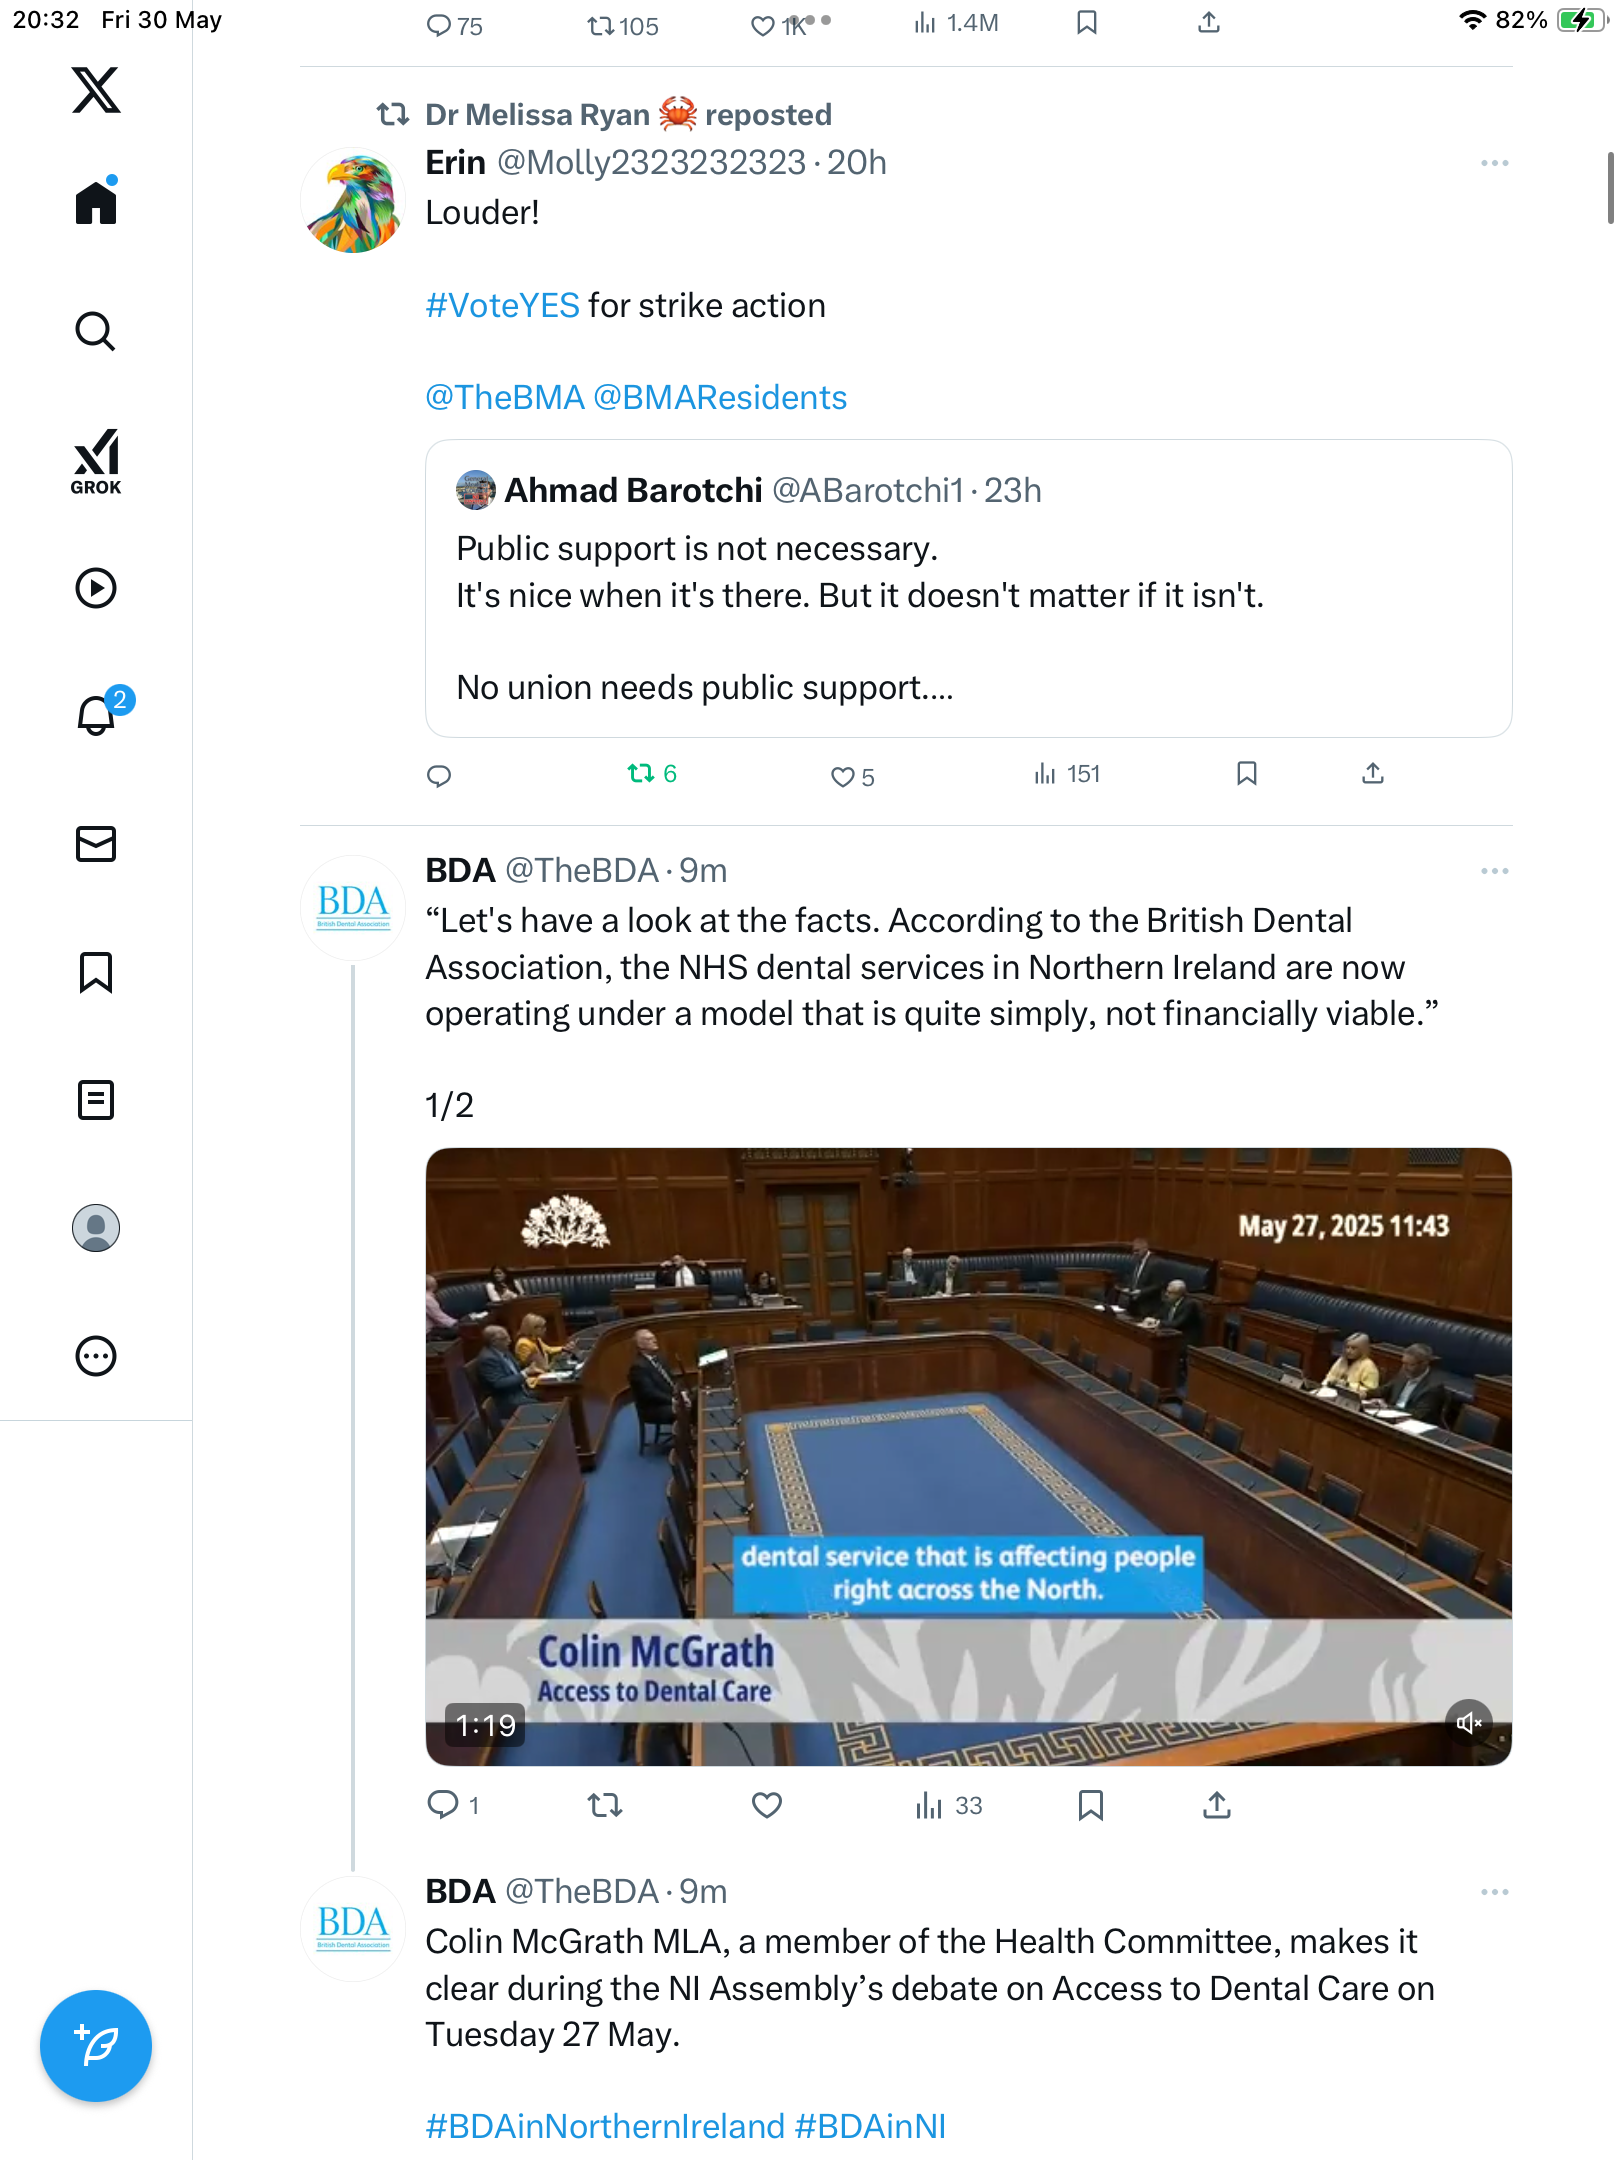Open Profile avatar icon in sidebar
This screenshot has width=1620, height=2160.
pos(96,1228)
